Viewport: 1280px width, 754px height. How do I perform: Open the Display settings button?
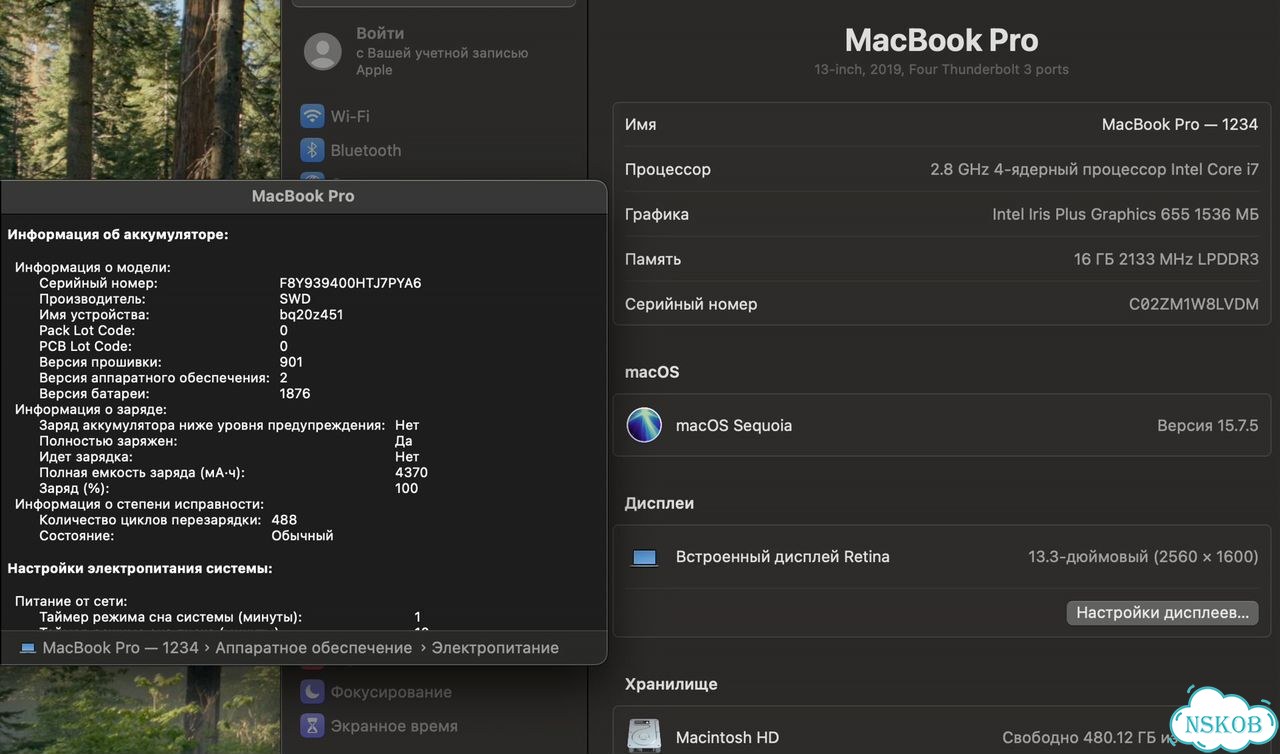pos(1162,612)
